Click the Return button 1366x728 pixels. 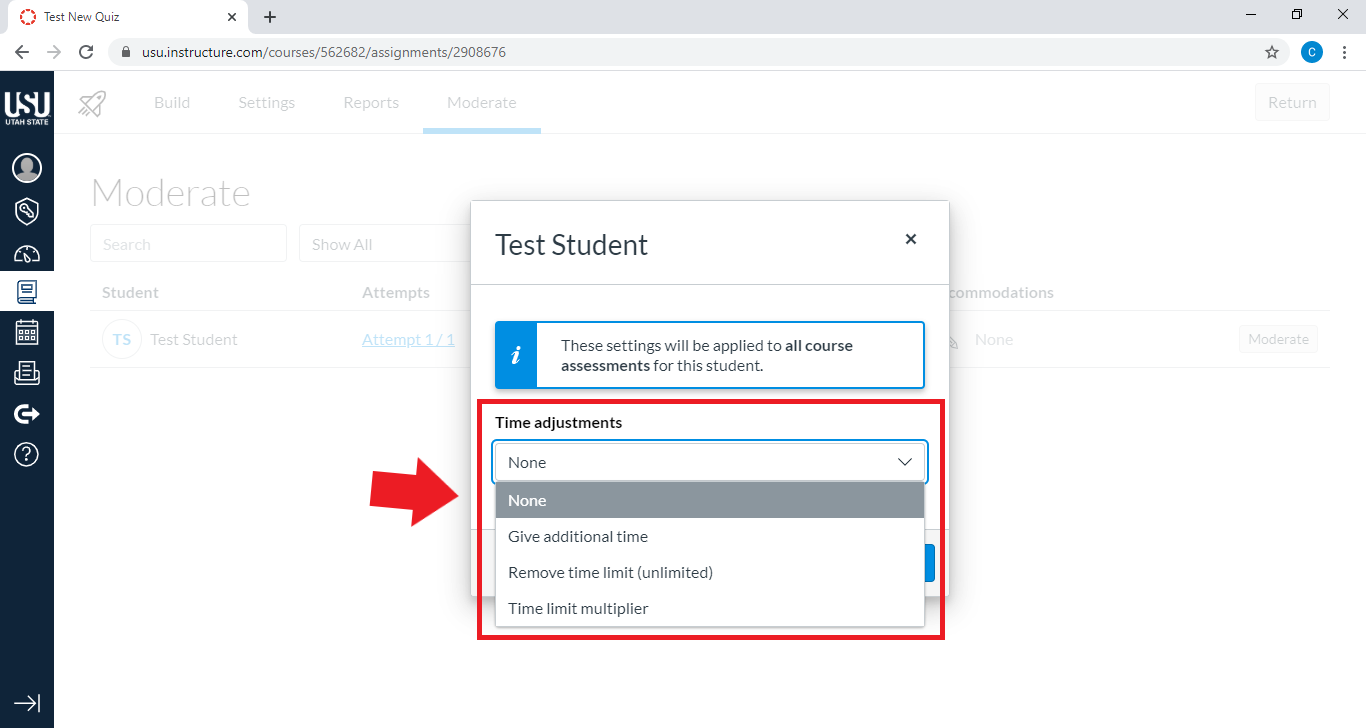1291,102
